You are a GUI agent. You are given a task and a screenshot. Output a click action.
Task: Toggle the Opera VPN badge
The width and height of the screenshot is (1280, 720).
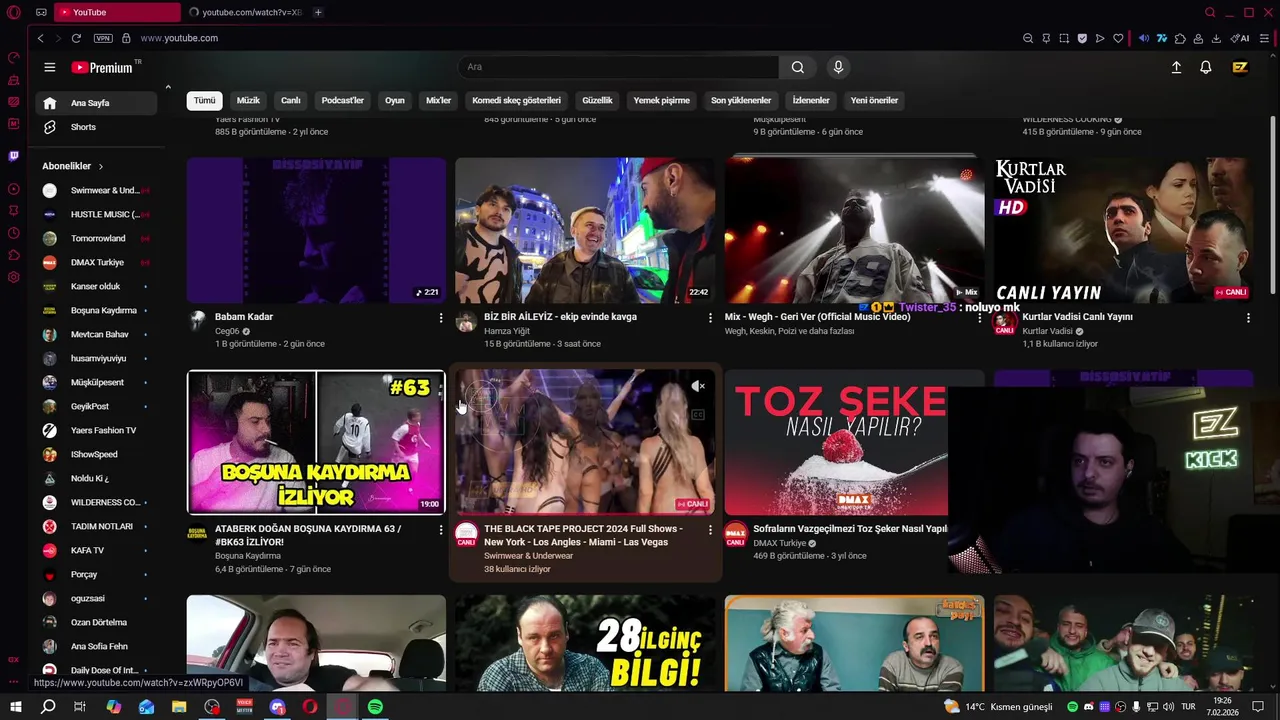click(103, 38)
